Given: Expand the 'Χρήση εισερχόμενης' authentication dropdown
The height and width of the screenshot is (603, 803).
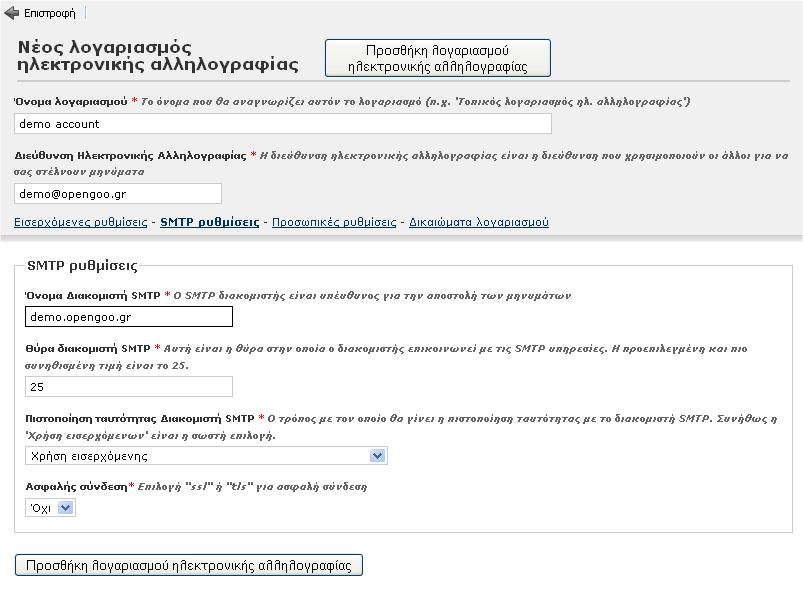Looking at the screenshot, I should 206,456.
